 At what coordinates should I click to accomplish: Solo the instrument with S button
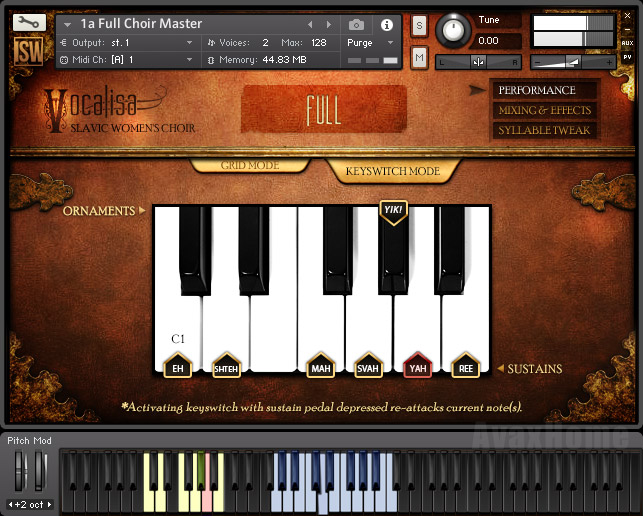(419, 26)
